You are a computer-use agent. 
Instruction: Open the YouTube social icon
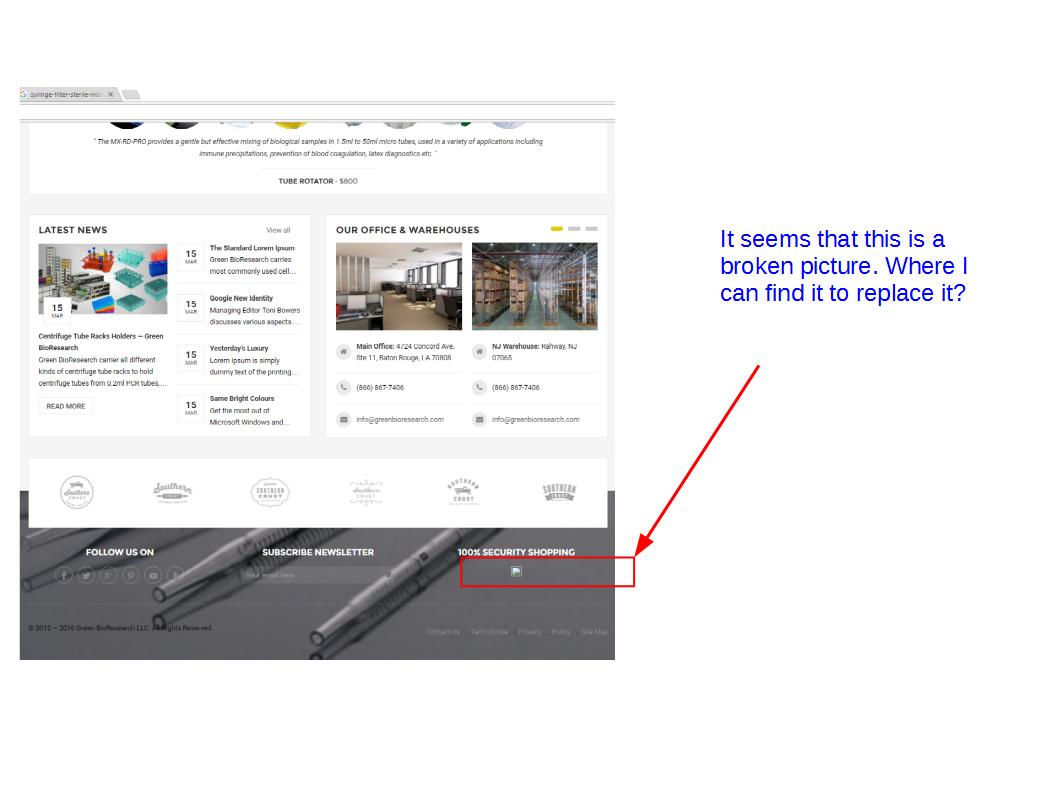153,575
